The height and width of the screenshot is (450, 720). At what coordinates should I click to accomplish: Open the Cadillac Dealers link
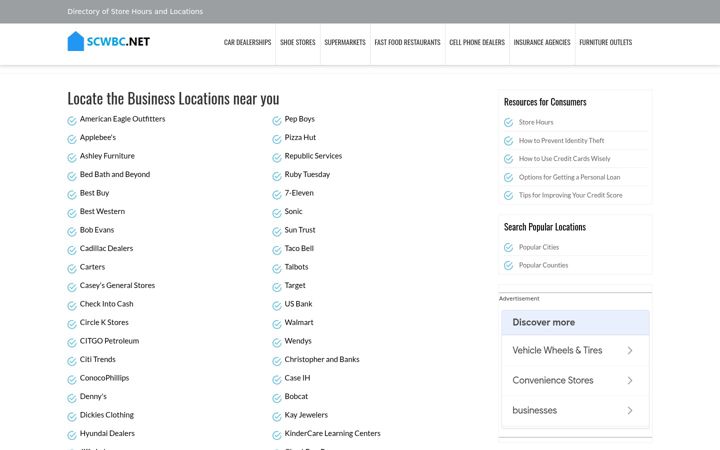click(x=107, y=248)
